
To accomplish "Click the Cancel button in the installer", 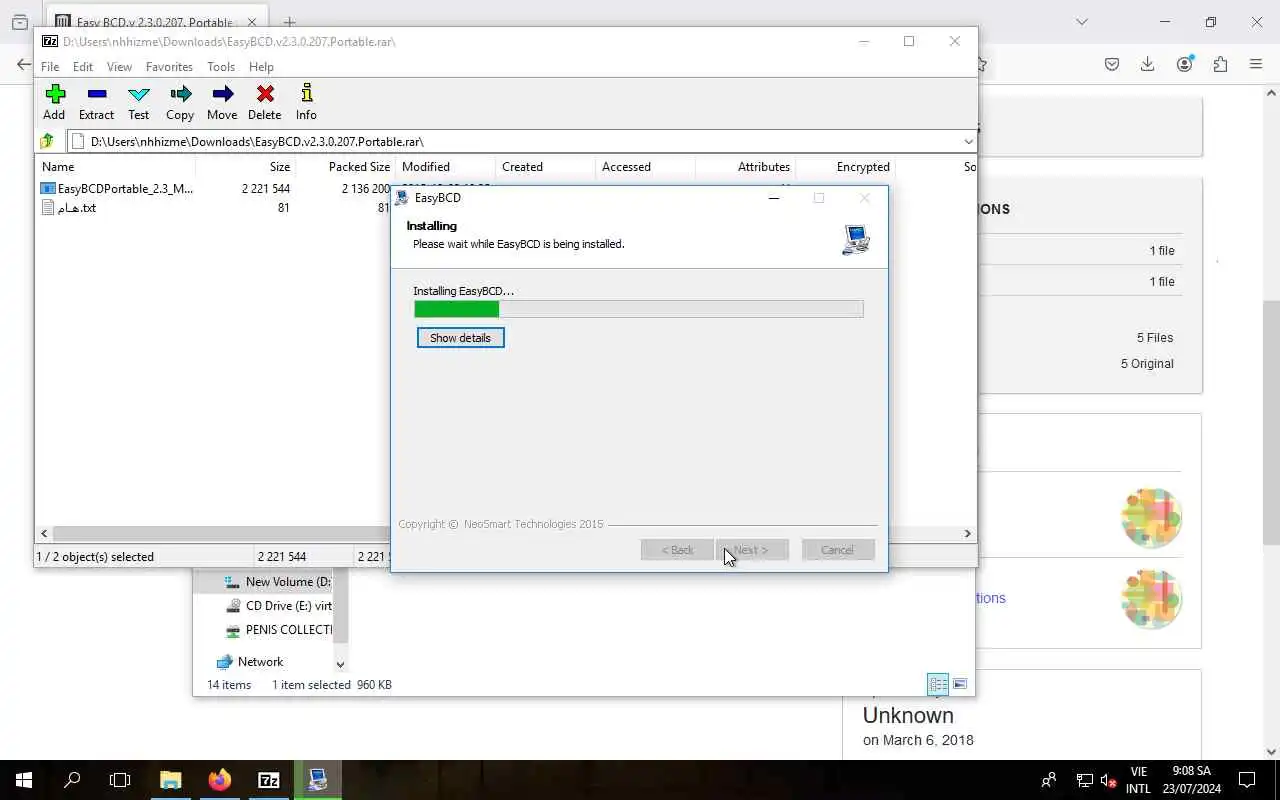I will click(838, 550).
